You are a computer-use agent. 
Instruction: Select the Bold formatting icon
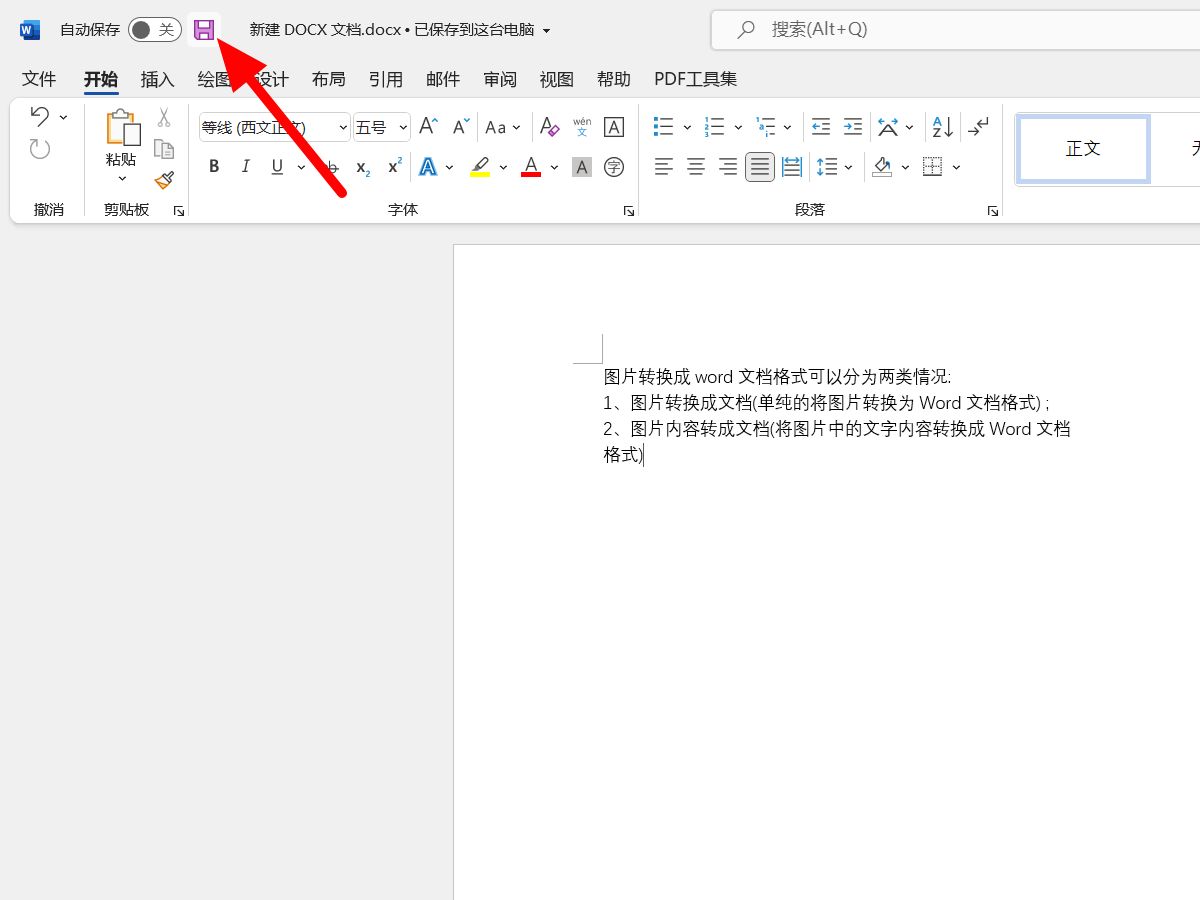click(213, 166)
